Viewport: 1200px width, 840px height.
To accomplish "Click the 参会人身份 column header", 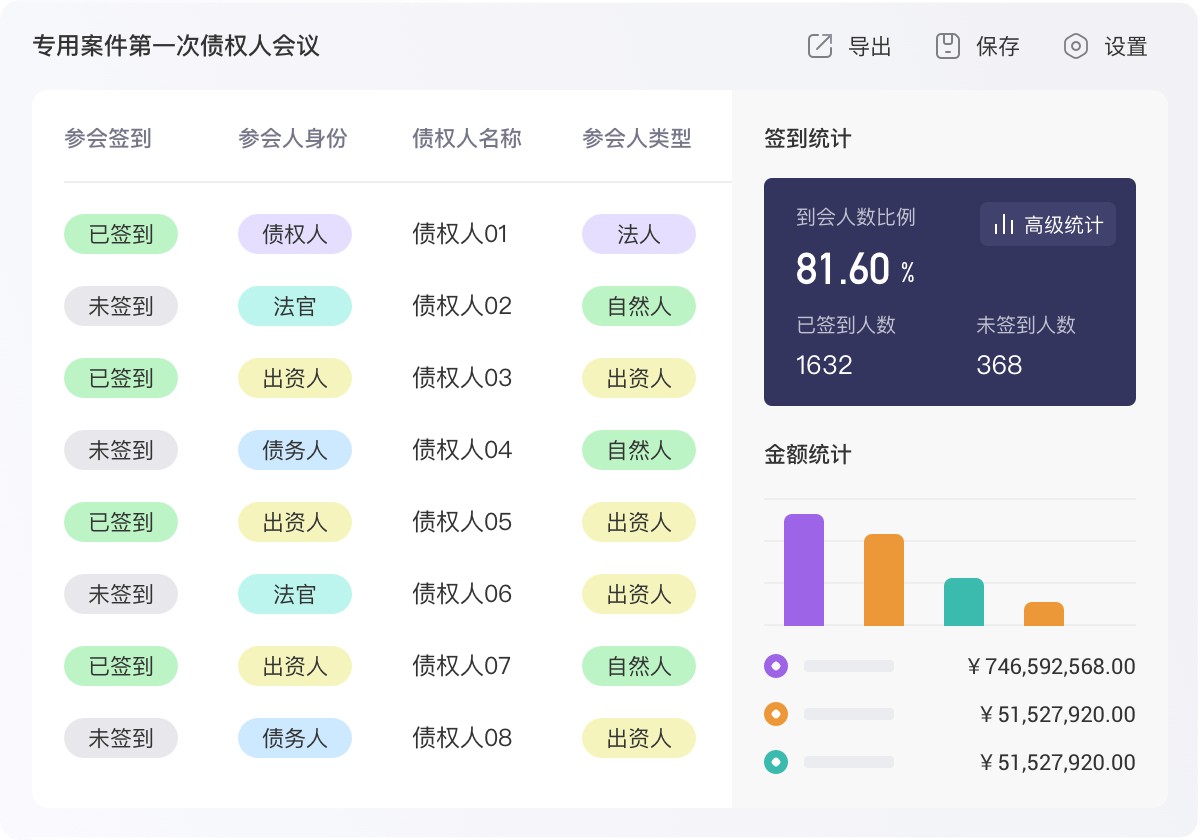I will tap(293, 138).
